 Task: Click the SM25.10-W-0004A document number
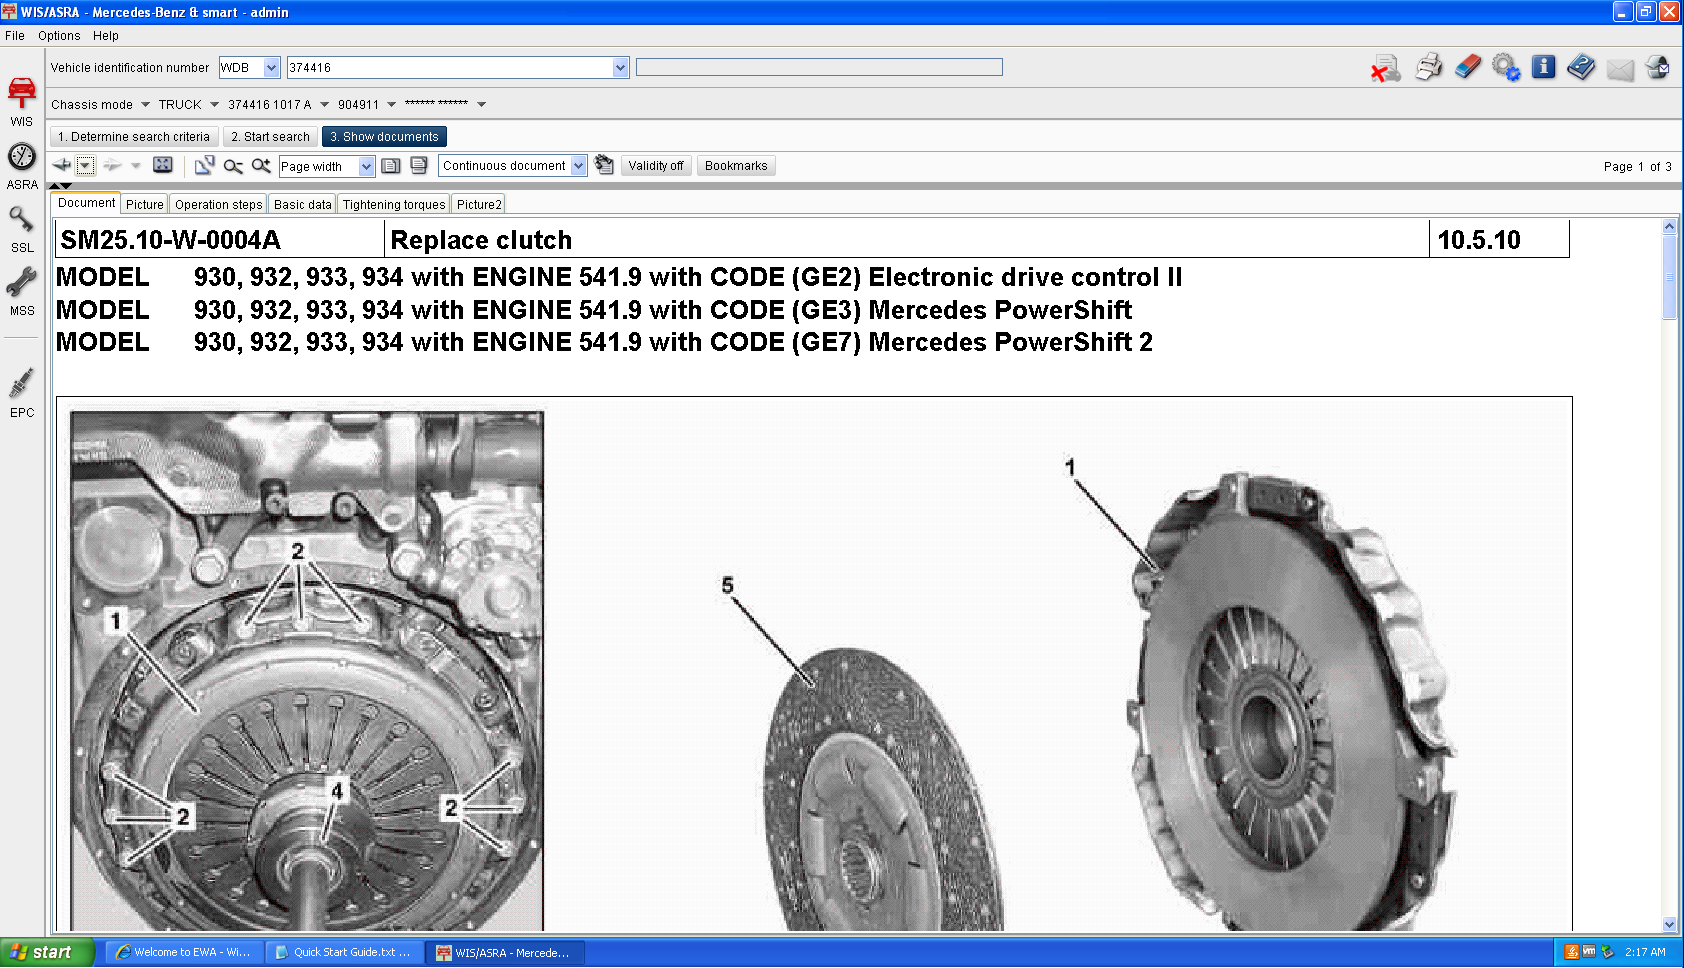coord(170,240)
